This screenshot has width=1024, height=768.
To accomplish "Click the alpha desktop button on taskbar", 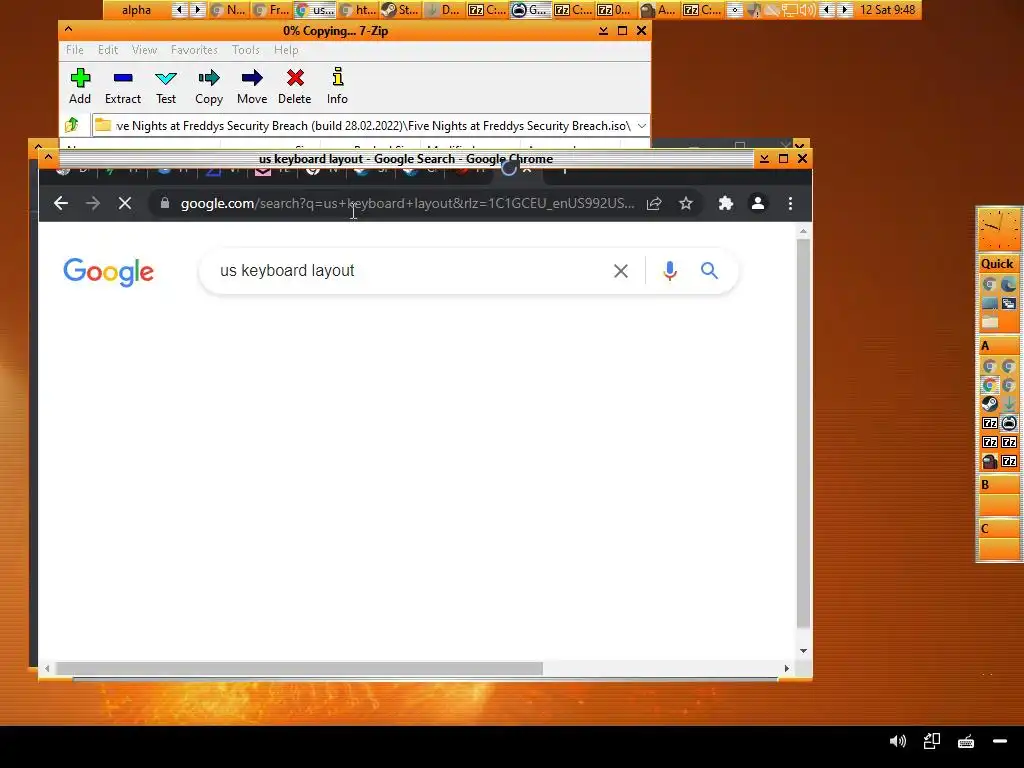I will point(136,10).
